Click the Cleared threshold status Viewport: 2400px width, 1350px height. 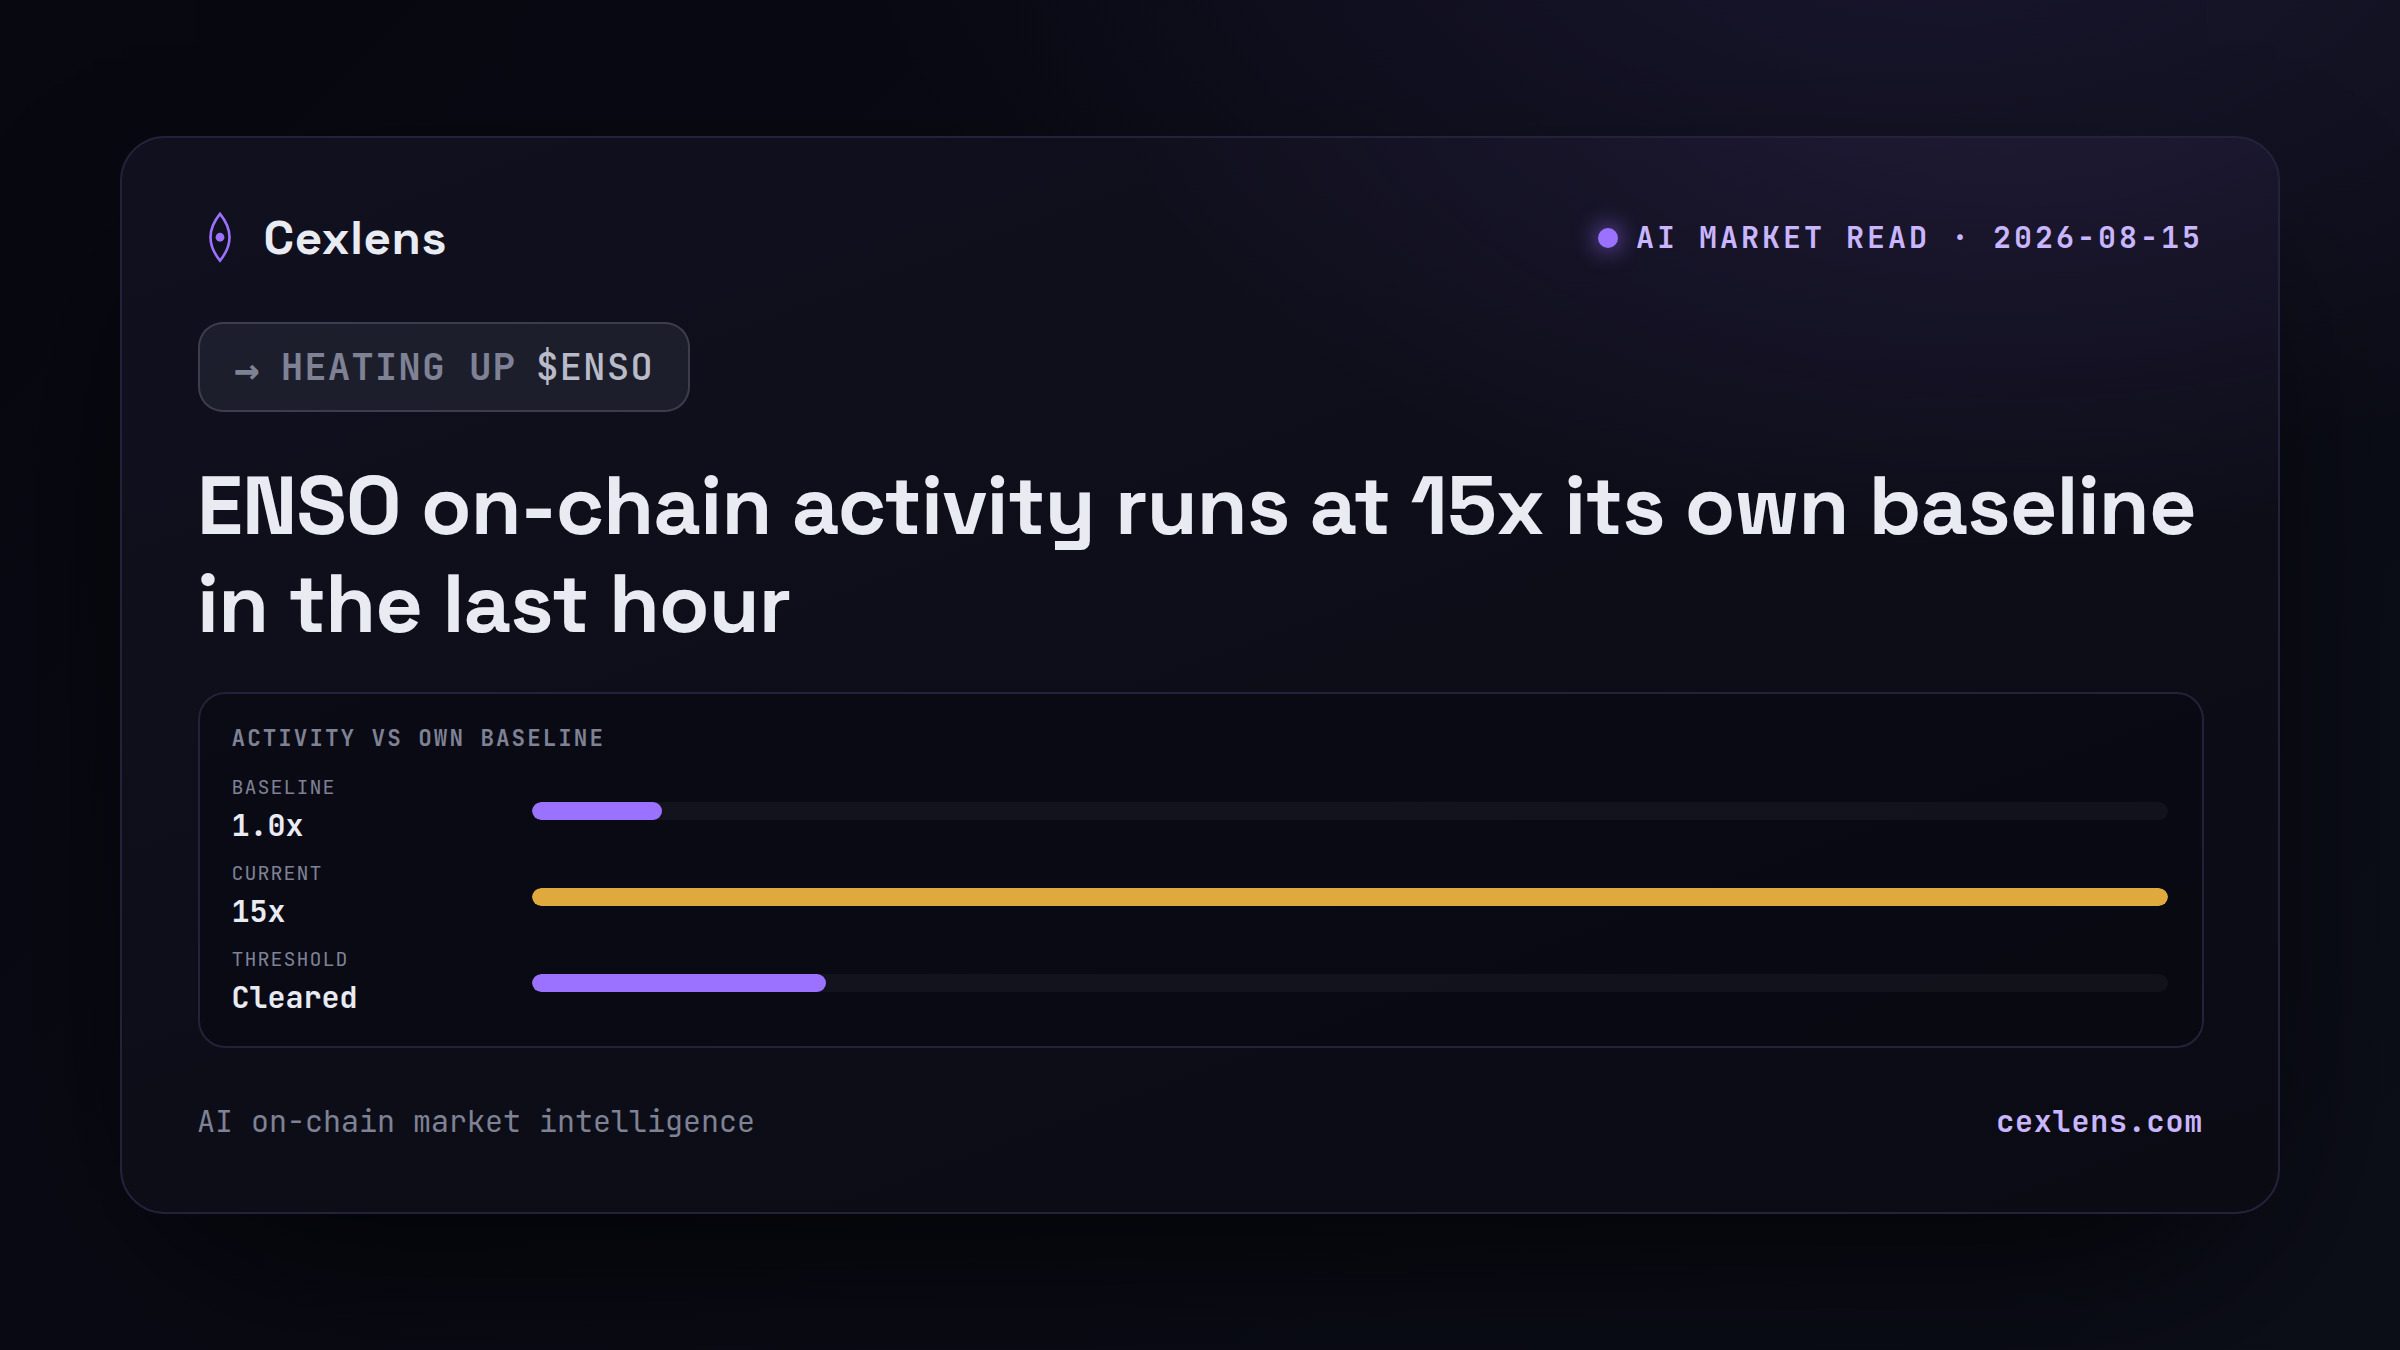tap(294, 998)
